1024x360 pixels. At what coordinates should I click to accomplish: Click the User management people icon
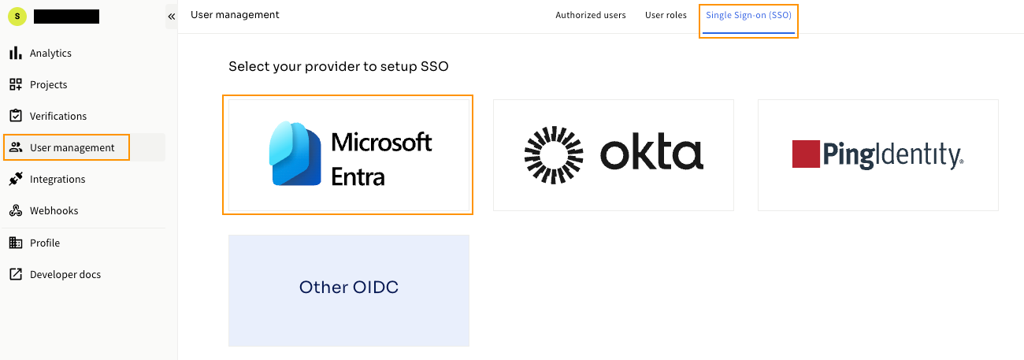(16, 148)
